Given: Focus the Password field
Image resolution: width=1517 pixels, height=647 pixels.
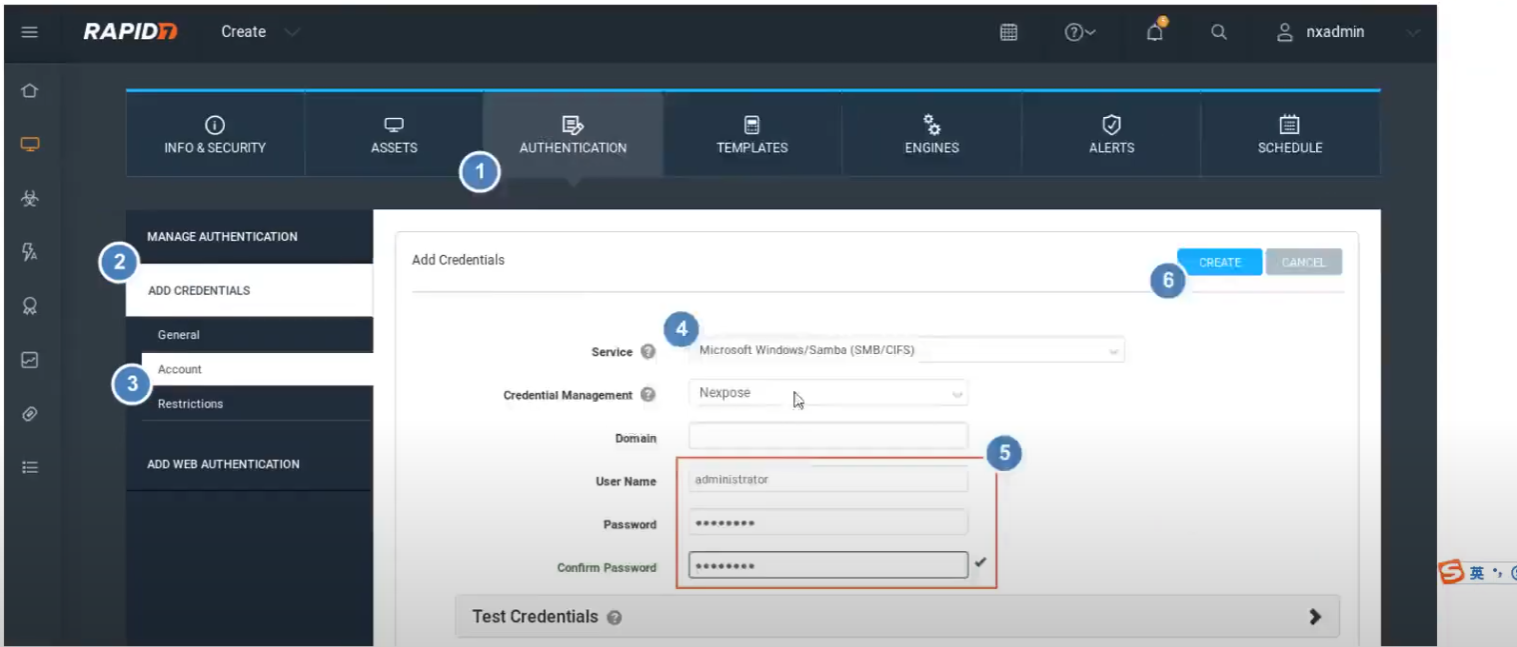Looking at the screenshot, I should click(828, 523).
